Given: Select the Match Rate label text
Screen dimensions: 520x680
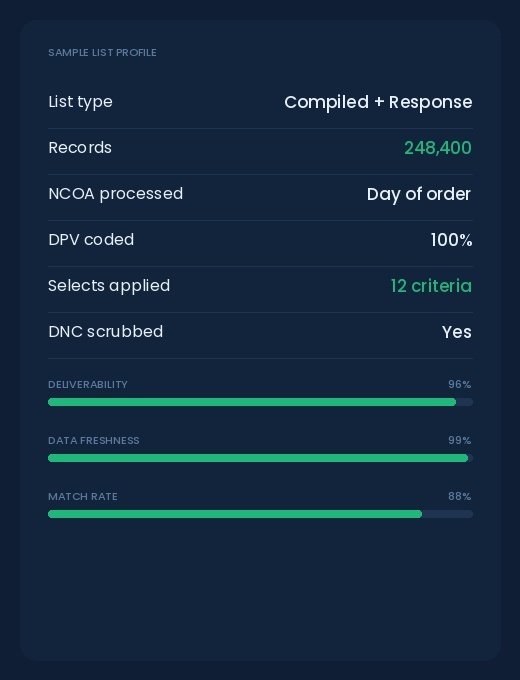Looking at the screenshot, I should pos(83,497).
